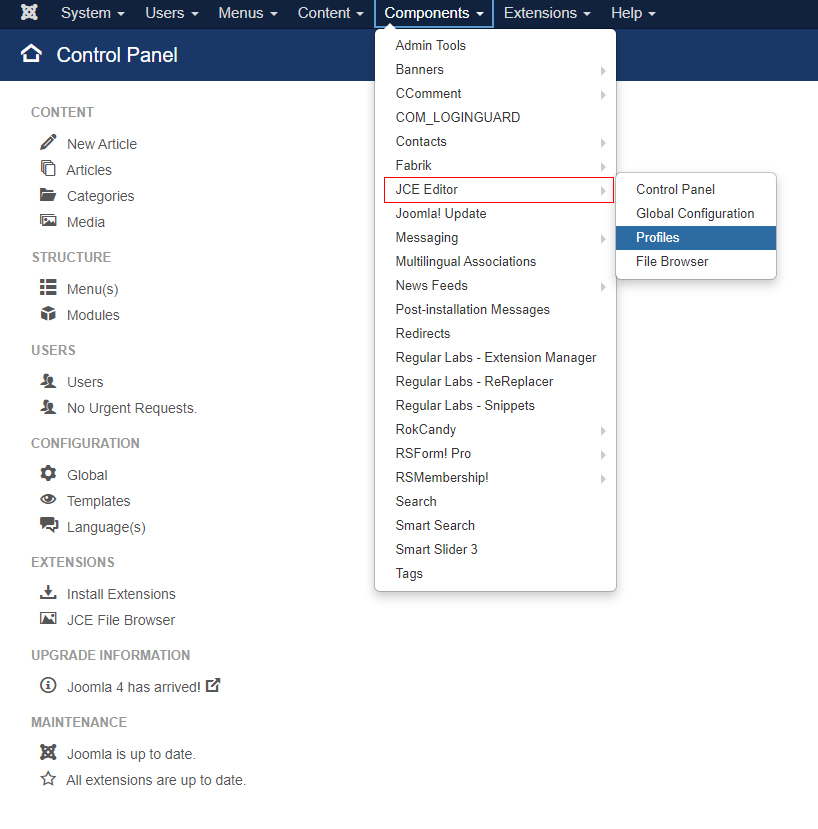Click the Install Extensions link
This screenshot has width=818, height=829.
pyautogui.click(x=121, y=594)
